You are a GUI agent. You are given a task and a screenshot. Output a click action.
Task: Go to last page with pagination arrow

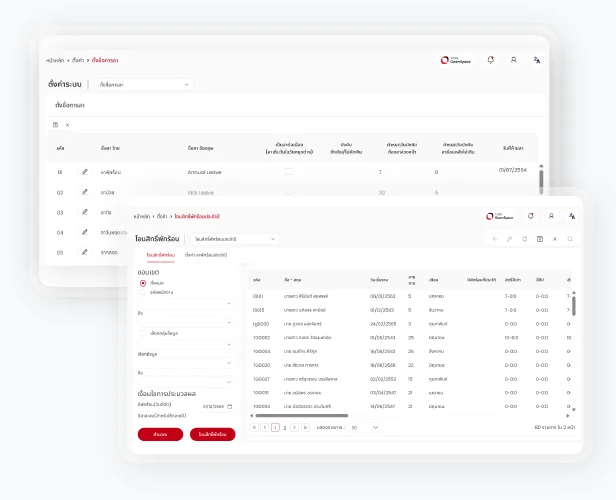[x=305, y=427]
